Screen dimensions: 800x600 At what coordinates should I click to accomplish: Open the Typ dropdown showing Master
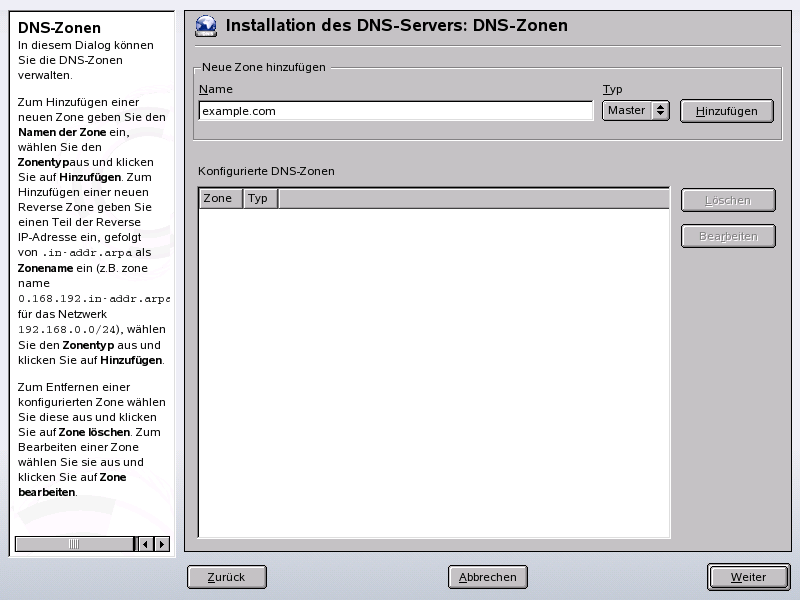click(x=628, y=111)
